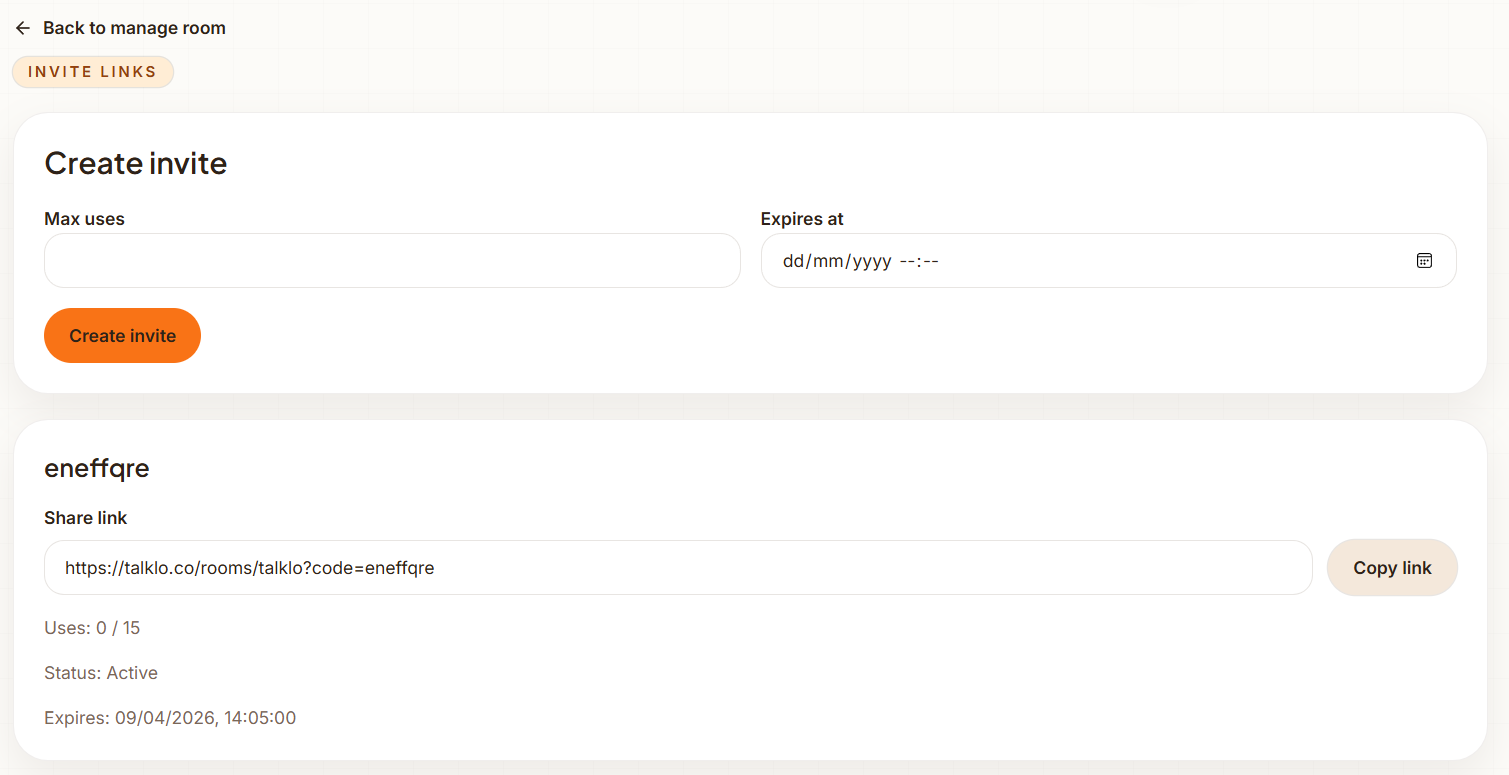This screenshot has height=775, width=1509.
Task: Select the day (dd) segment of expiry date
Action: tap(793, 261)
